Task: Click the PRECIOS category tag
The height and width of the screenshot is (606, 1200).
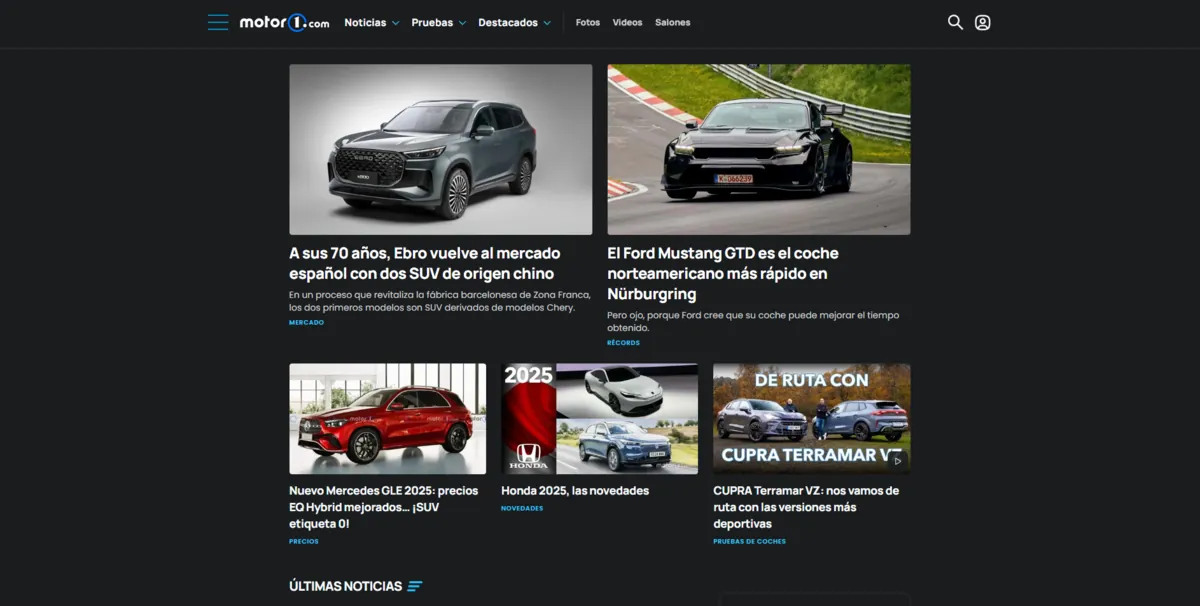Action: 304,541
